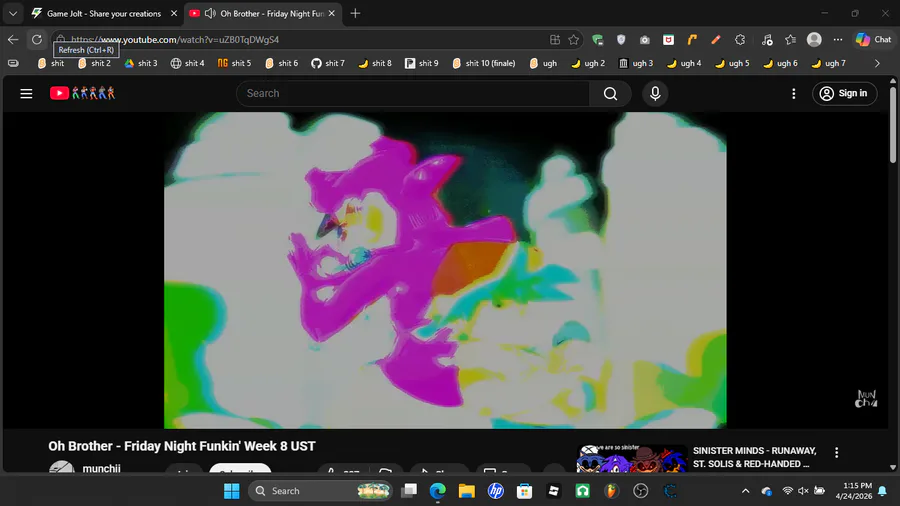
Task: Open browser profile avatar
Action: (x=814, y=40)
